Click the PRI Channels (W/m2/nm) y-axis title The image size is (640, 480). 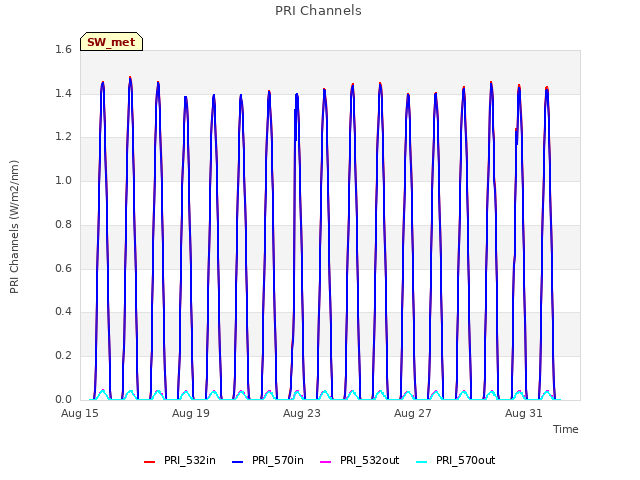[x=14, y=227]
